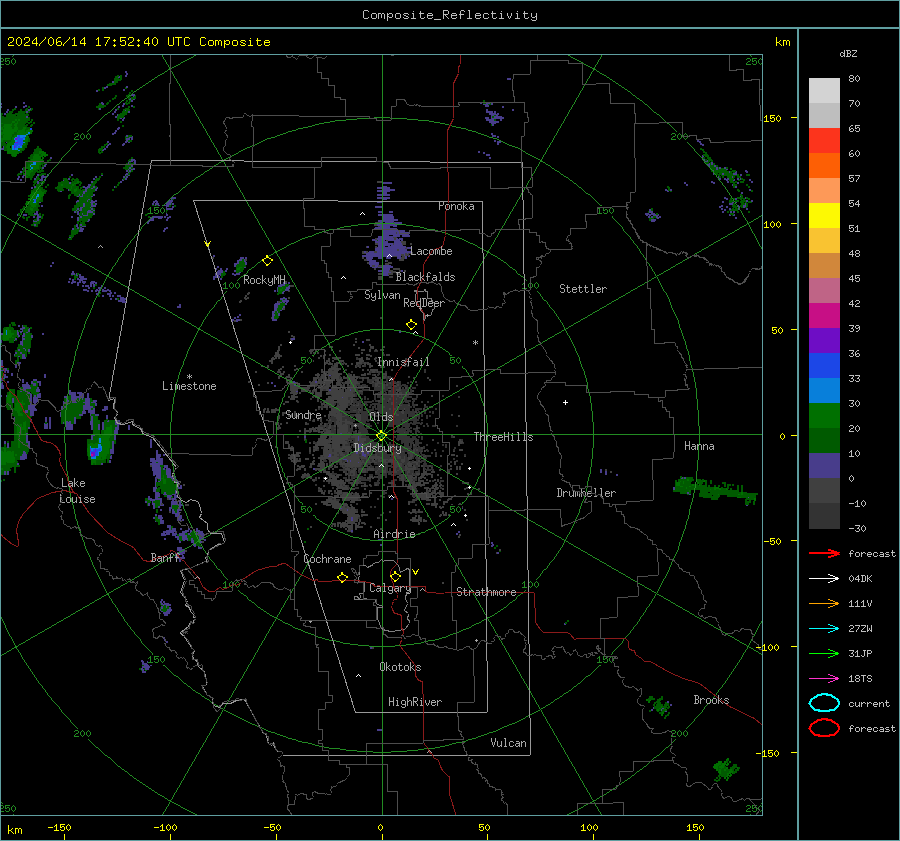The height and width of the screenshot is (841, 900).
Task: Click the radar-site diamond at Didsbury center
Action: point(381,436)
